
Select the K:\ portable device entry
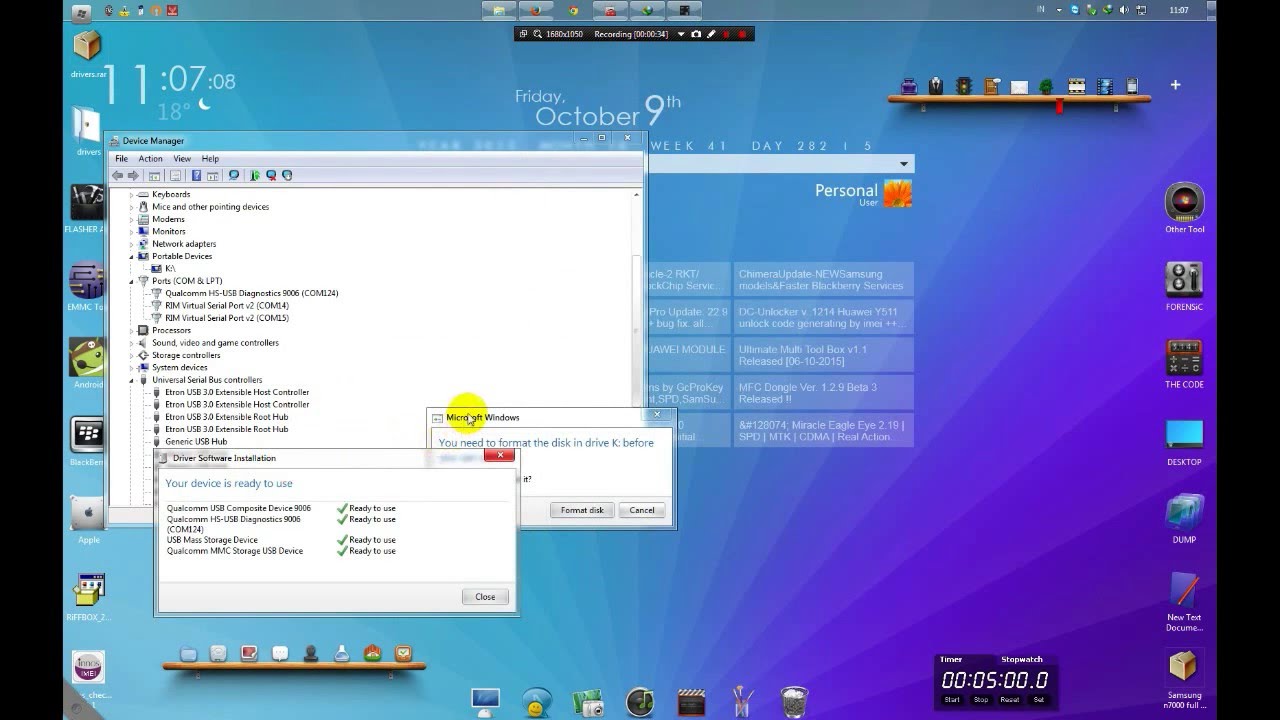point(170,268)
